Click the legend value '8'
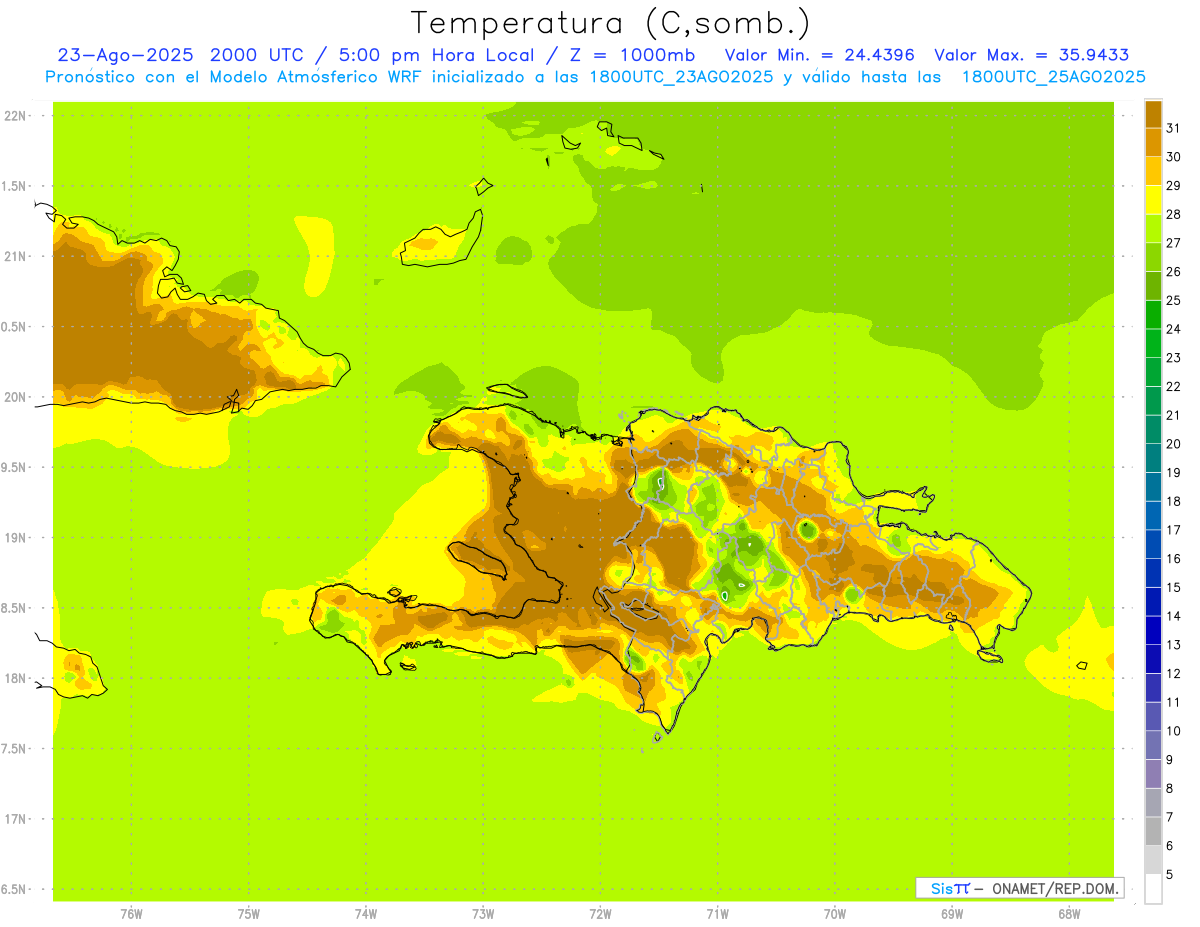Screen dimensions: 1200x927 tap(1170, 788)
